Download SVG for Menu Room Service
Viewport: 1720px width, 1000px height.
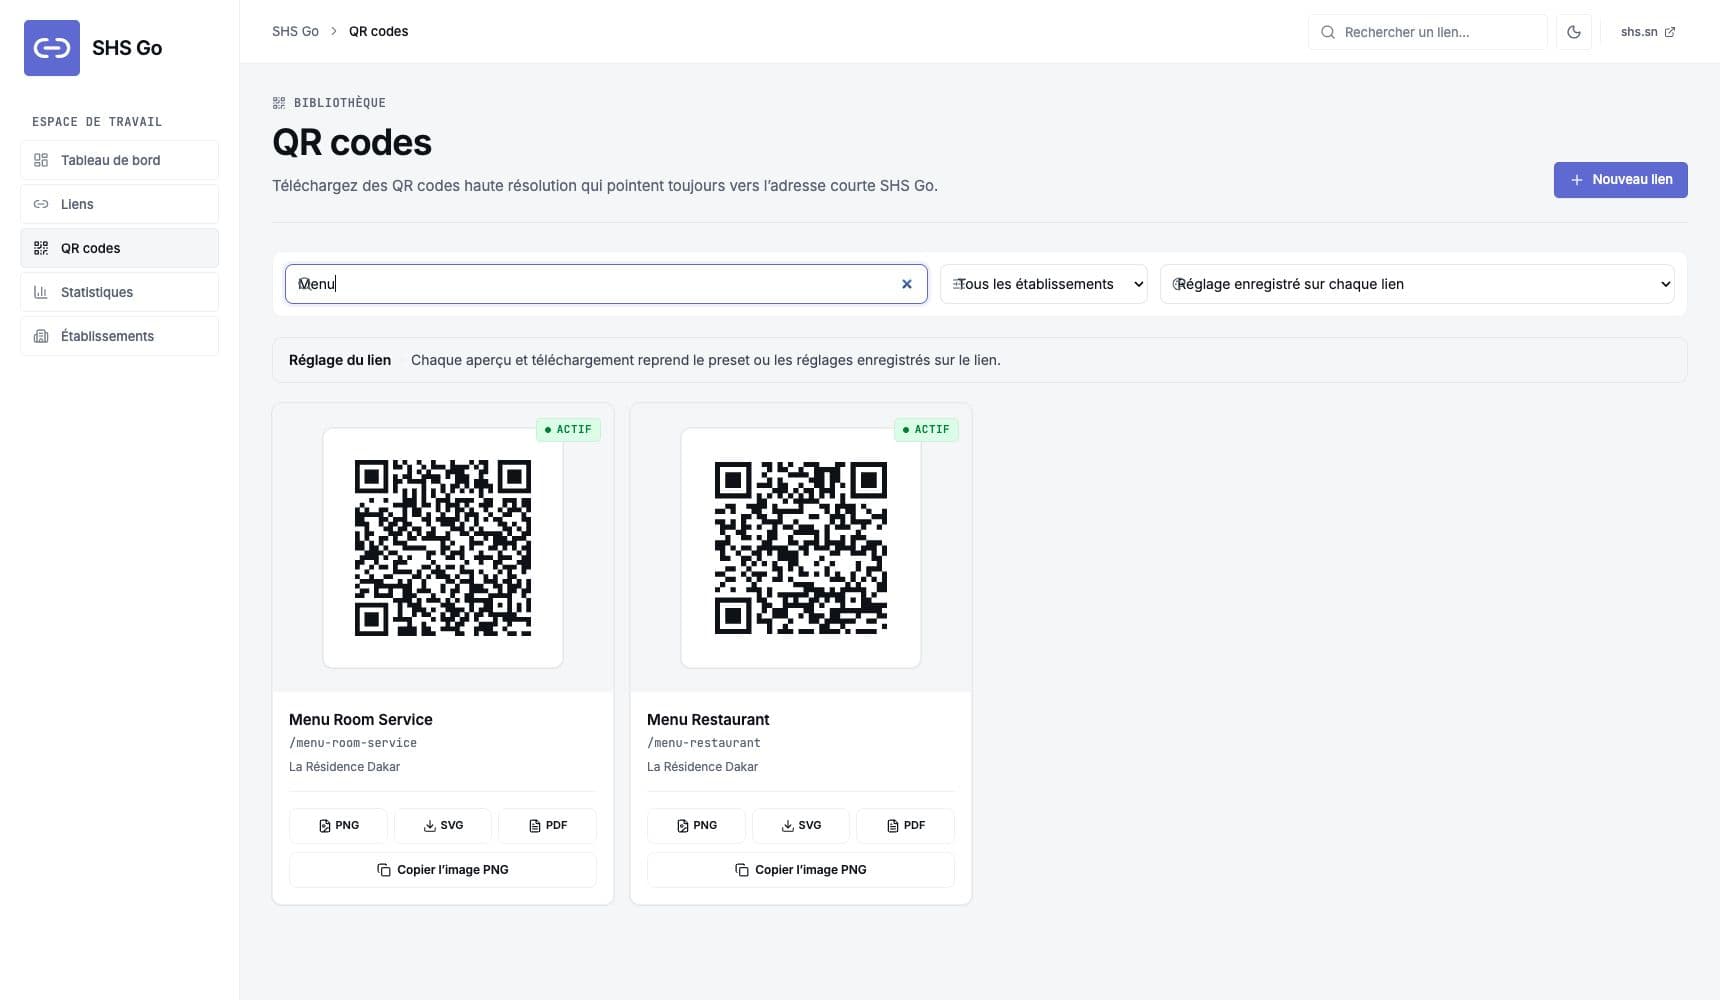click(443, 826)
